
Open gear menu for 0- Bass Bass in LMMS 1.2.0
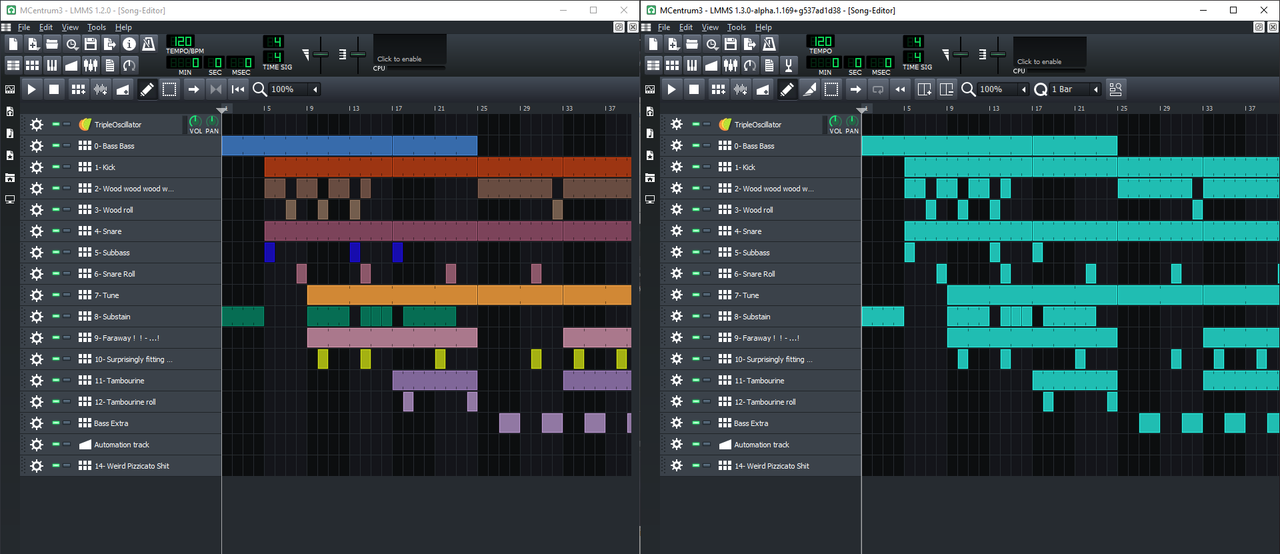37,146
